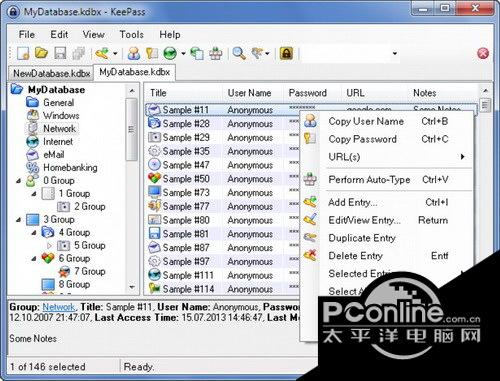Click the Save All toolbar icon
This screenshot has width=500, height=381.
click(x=79, y=53)
